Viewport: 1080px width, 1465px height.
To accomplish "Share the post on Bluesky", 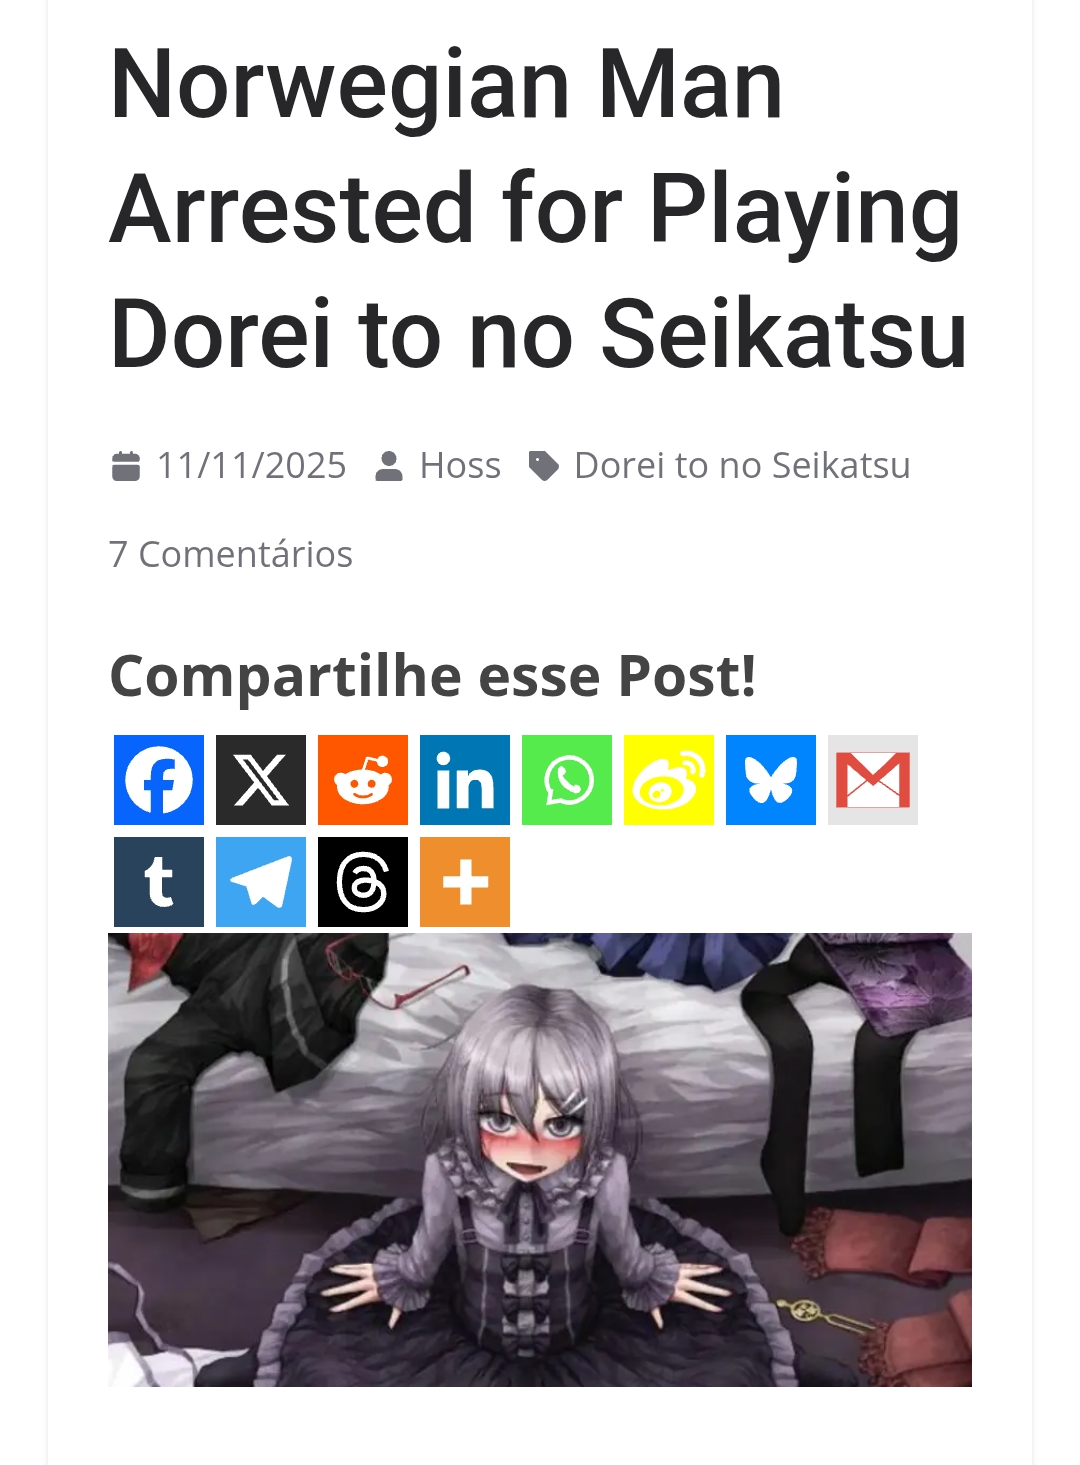I will click(x=771, y=780).
